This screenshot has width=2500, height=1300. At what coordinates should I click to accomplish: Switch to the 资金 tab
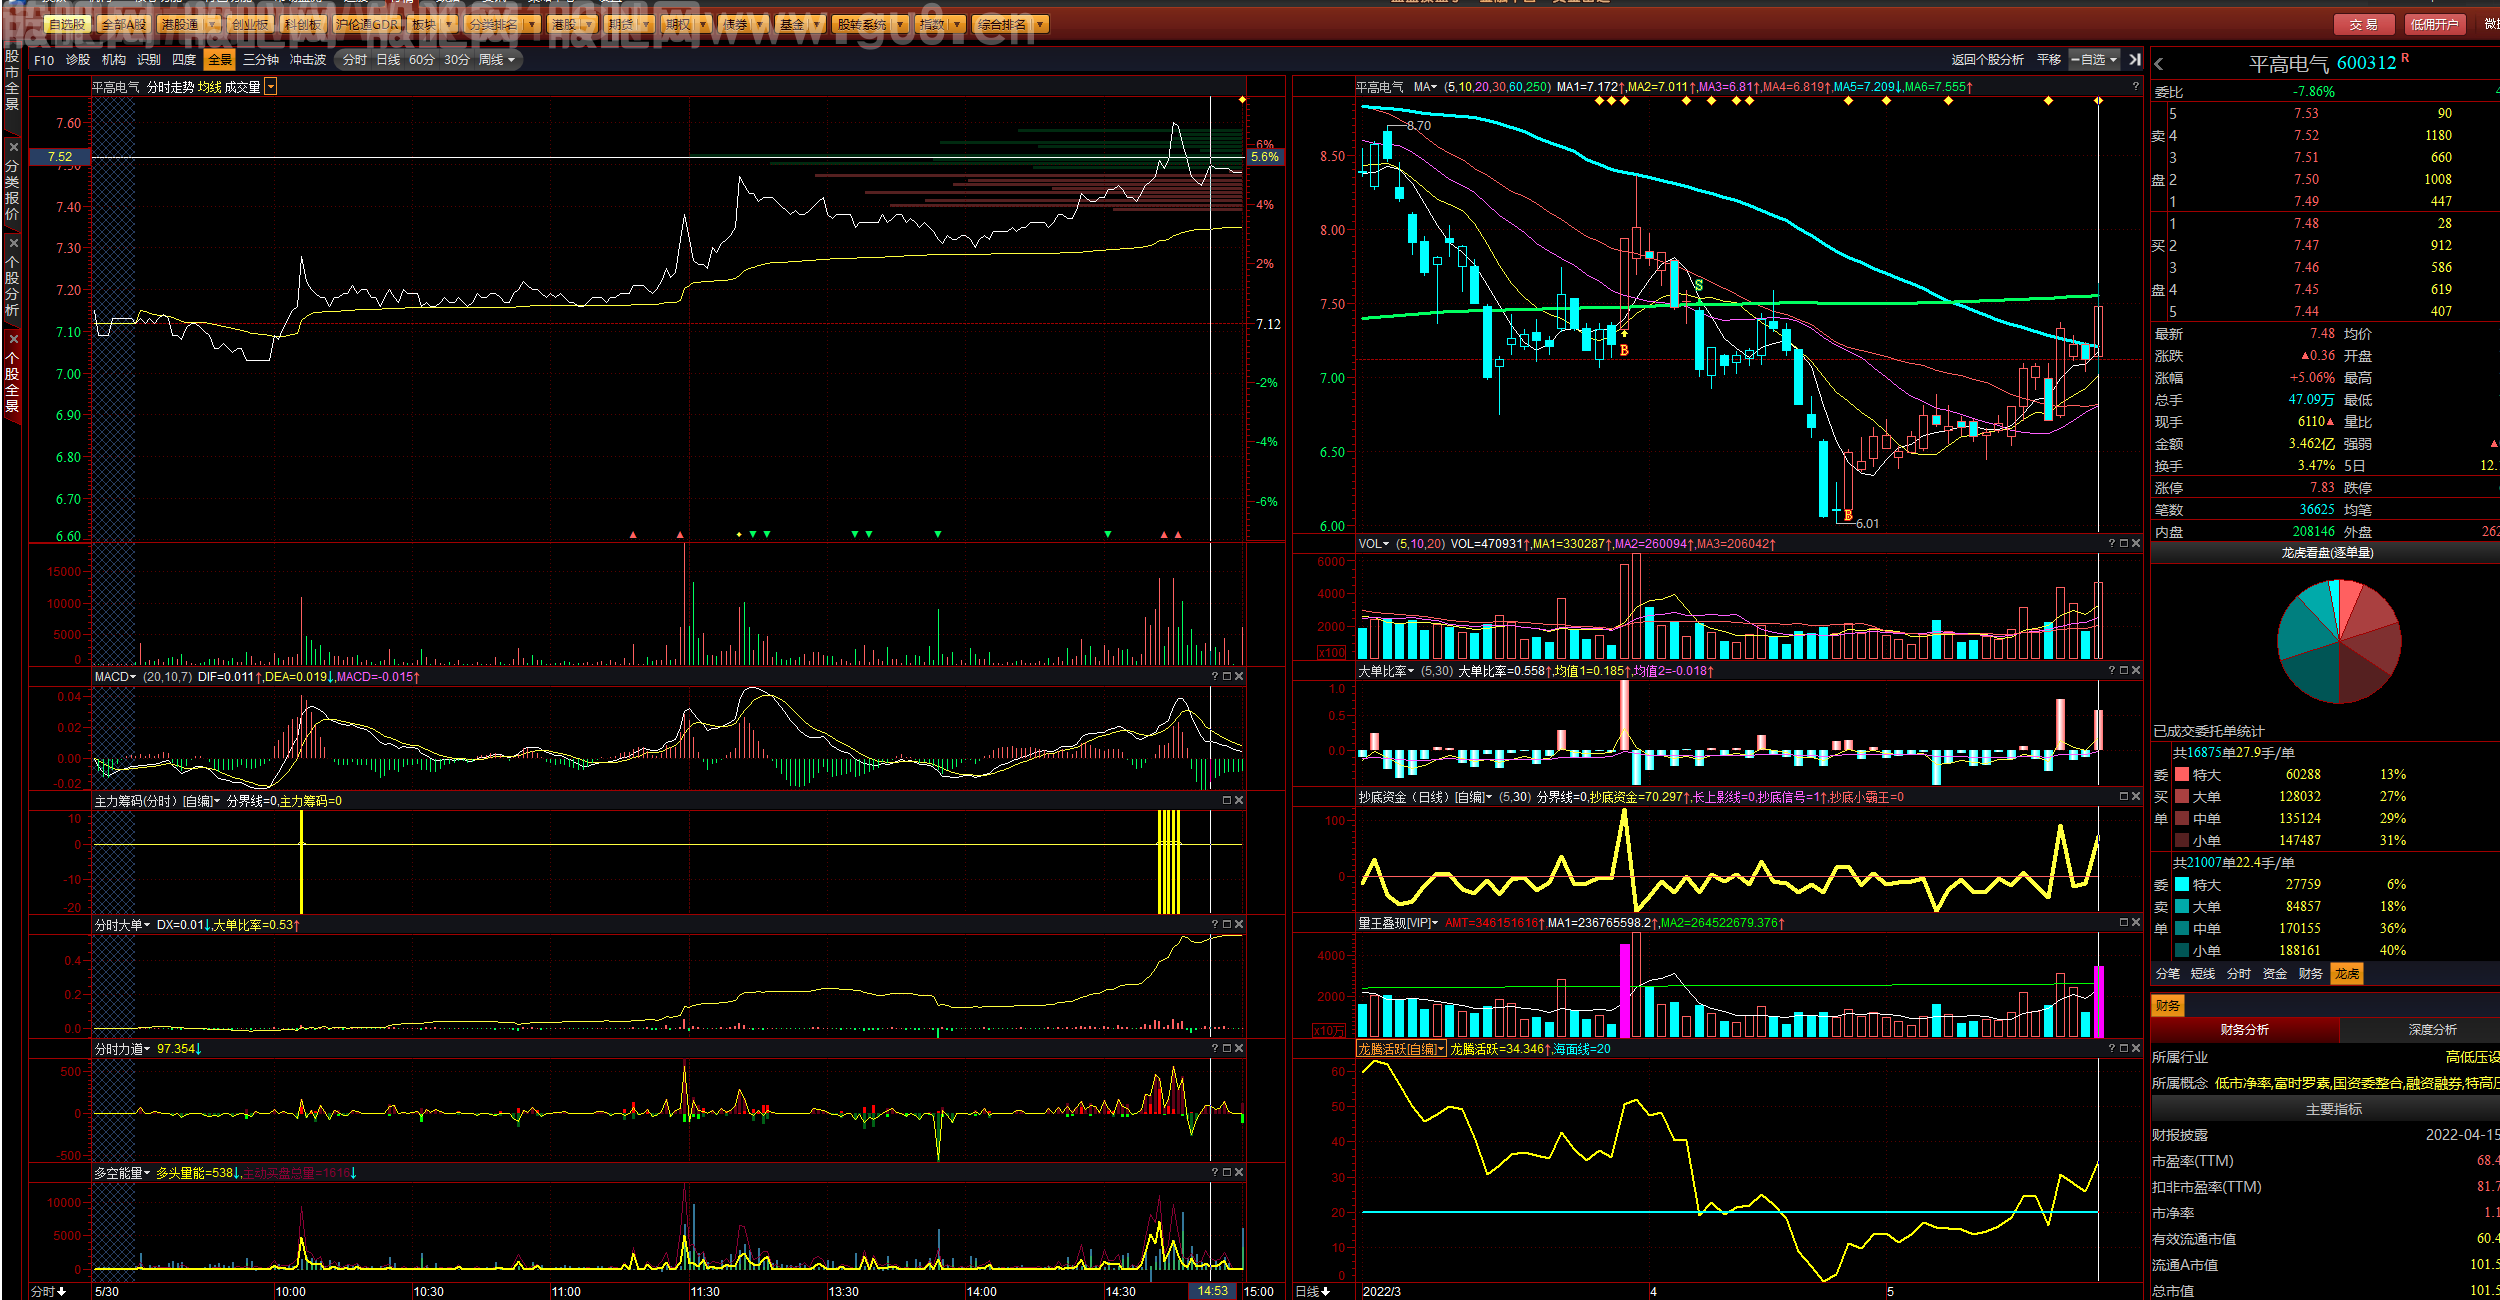tap(2275, 974)
